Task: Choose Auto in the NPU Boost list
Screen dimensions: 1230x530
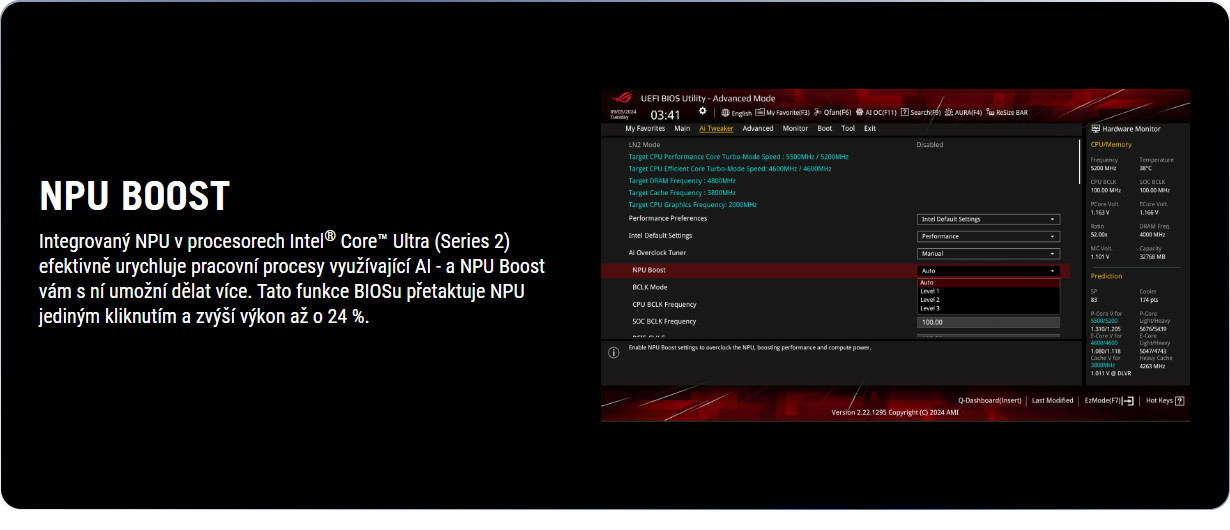Action: pyautogui.click(x=988, y=283)
